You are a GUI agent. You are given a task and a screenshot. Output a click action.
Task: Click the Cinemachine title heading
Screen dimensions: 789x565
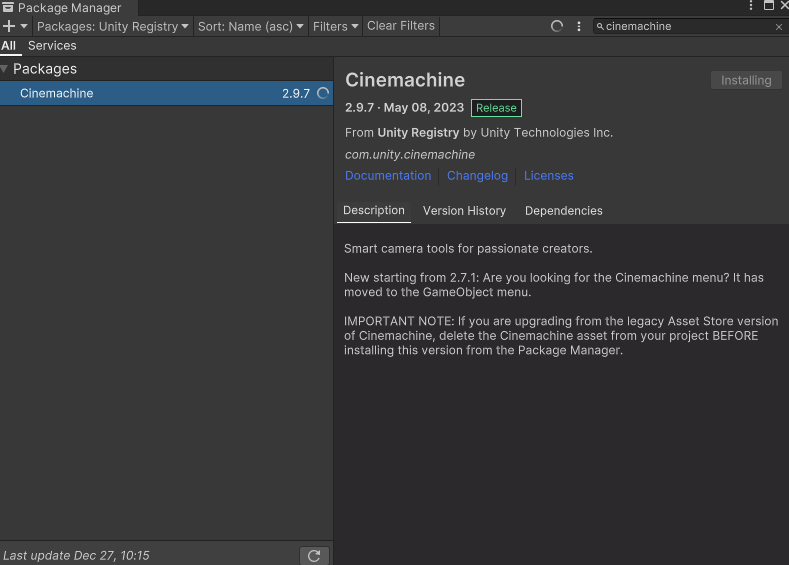[405, 80]
